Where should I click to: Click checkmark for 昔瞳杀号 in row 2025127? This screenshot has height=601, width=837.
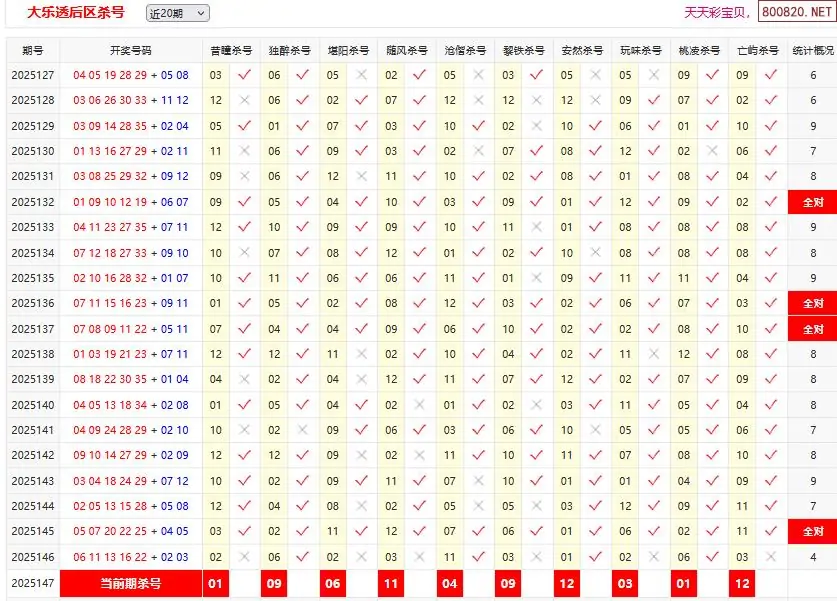click(x=244, y=75)
